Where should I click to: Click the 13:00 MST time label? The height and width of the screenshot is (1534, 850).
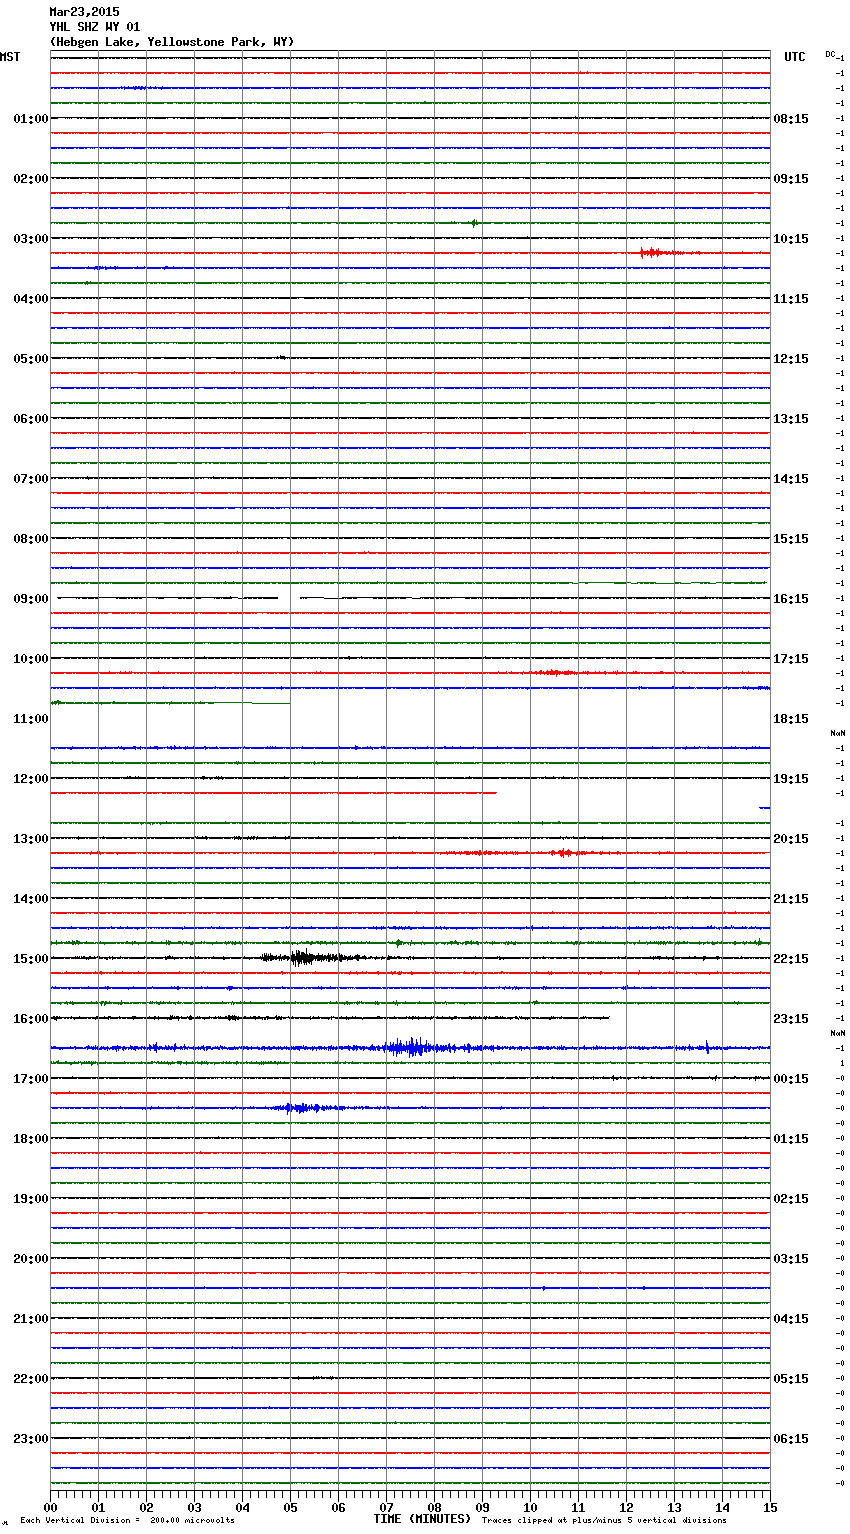click(30, 839)
